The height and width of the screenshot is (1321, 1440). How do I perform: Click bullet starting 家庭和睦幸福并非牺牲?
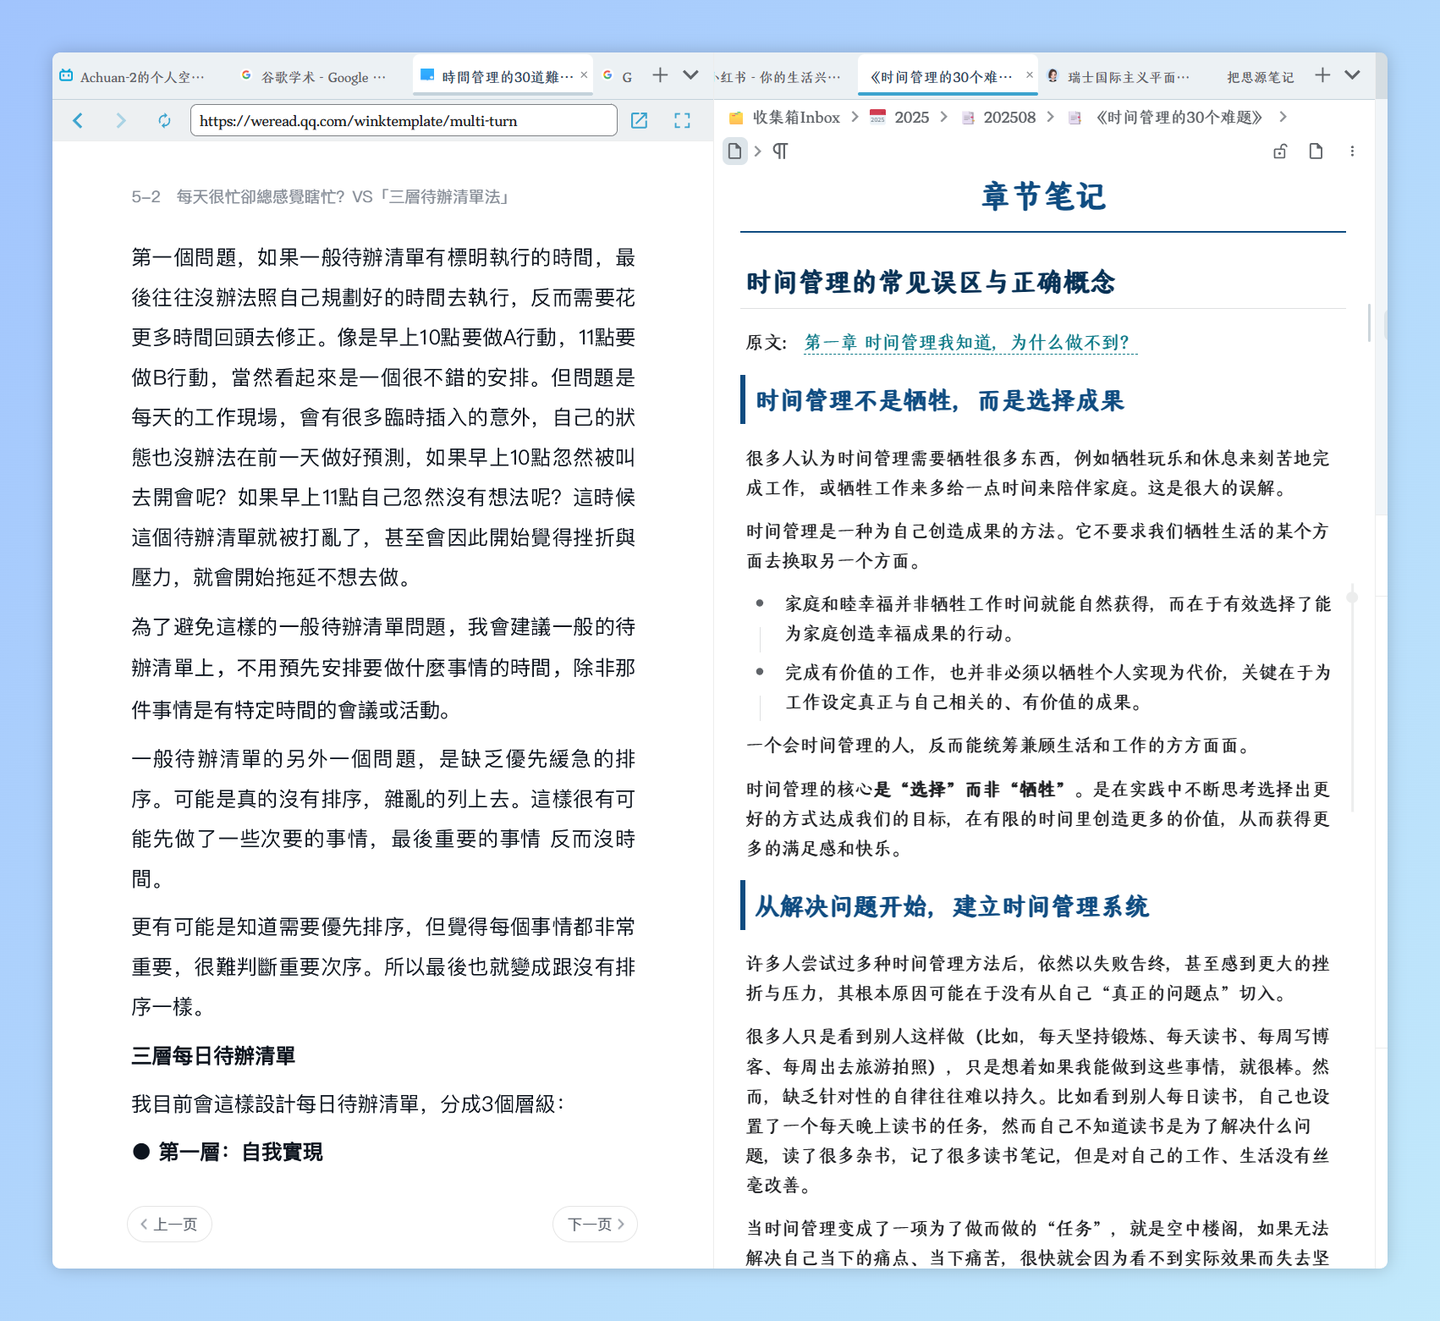tap(1058, 618)
